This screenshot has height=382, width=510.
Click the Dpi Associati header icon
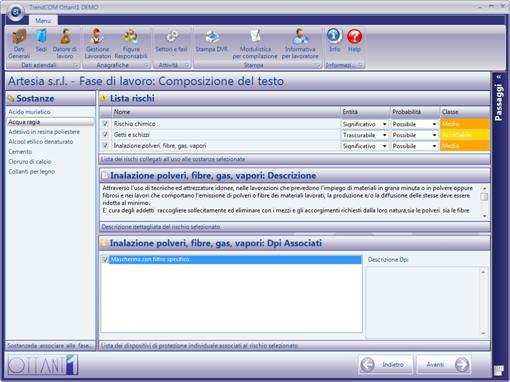coord(104,243)
